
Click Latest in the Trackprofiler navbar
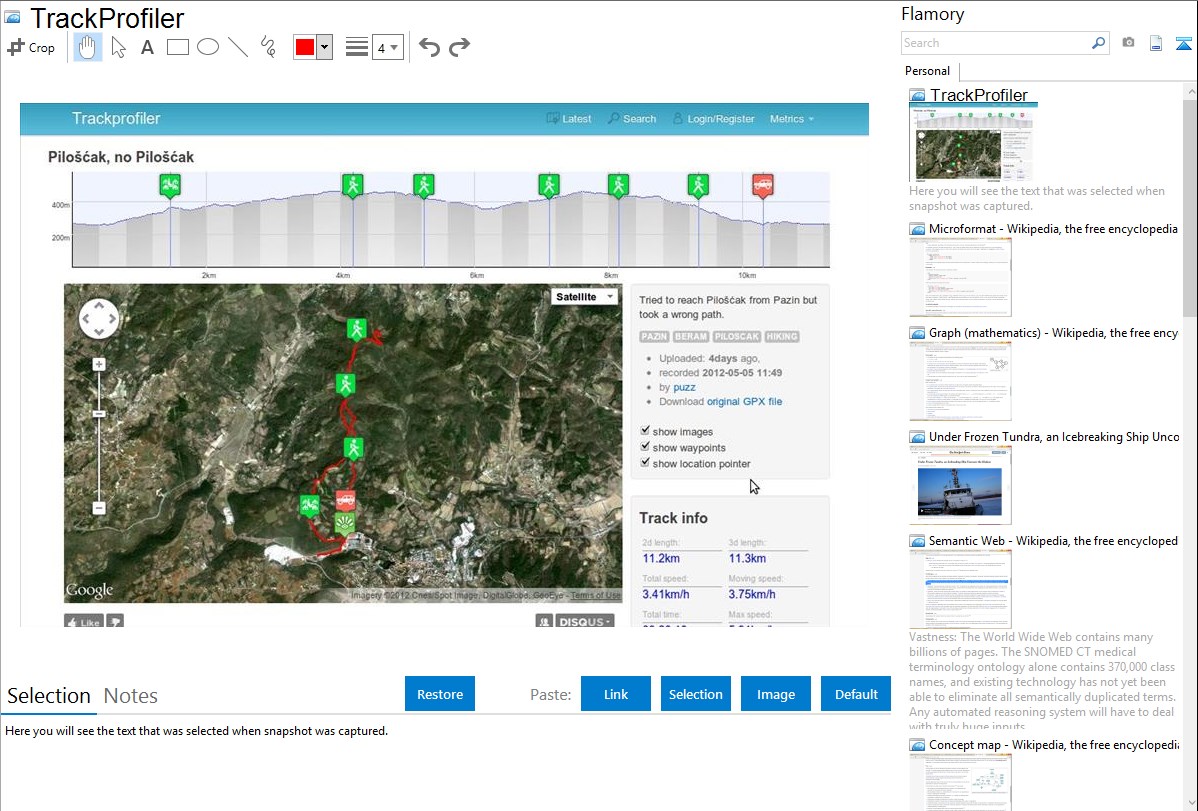coord(569,118)
